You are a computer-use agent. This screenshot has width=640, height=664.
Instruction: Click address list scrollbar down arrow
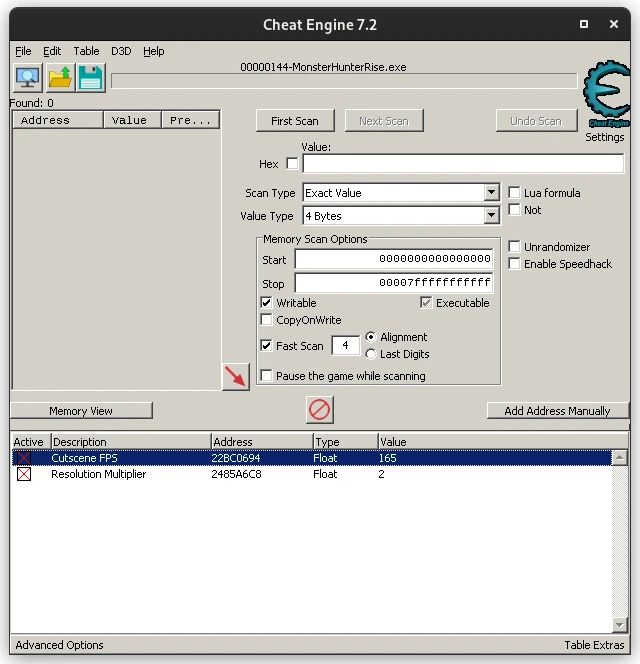619,625
